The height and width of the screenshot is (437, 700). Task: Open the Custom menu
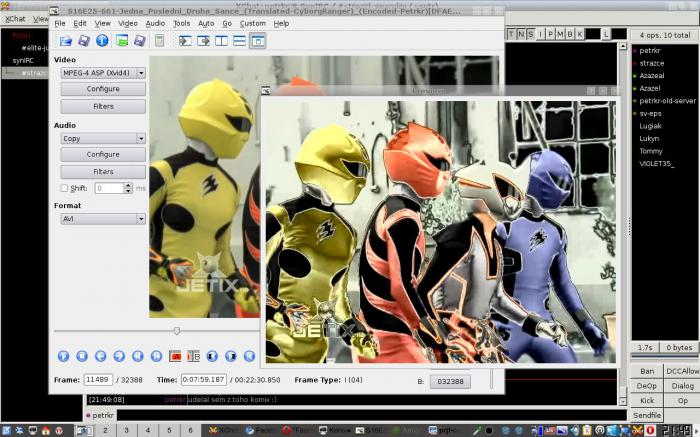[253, 23]
